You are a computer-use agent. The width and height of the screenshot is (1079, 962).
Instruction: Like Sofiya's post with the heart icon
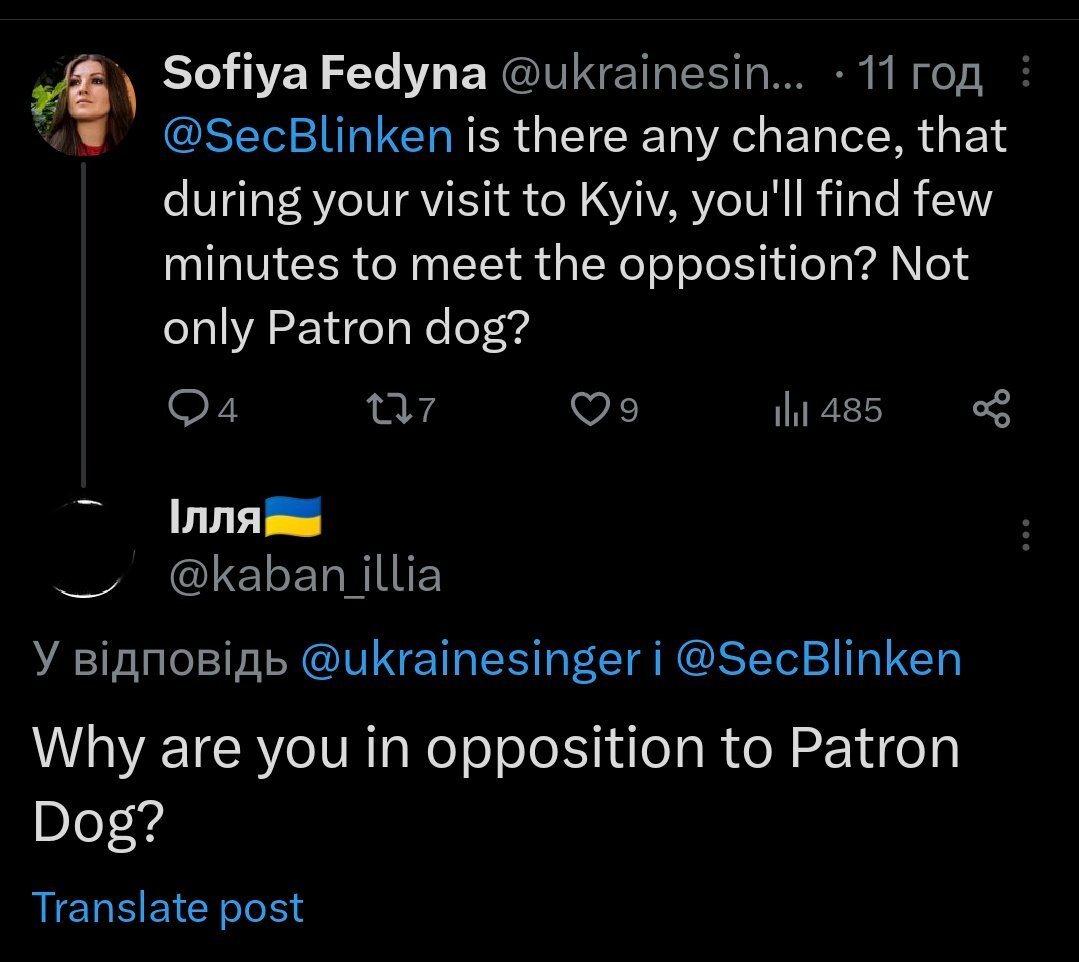click(590, 409)
